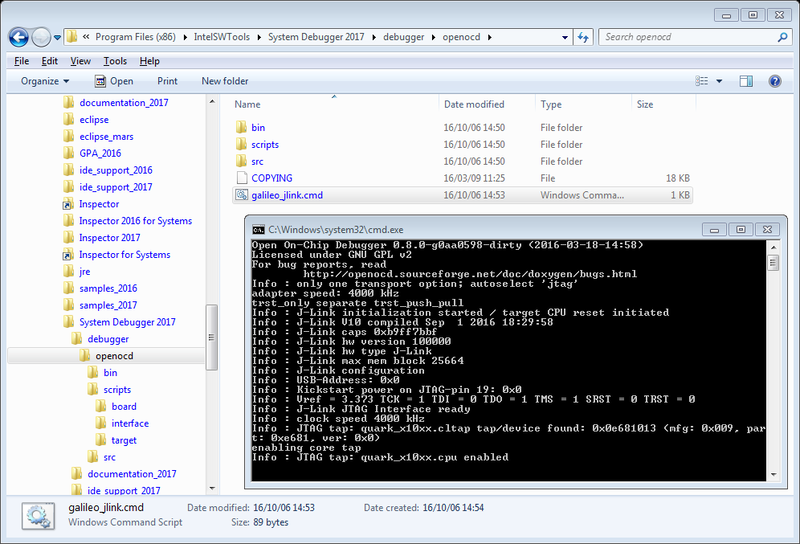Select the COPYING file
800x544 pixels.
point(272,178)
